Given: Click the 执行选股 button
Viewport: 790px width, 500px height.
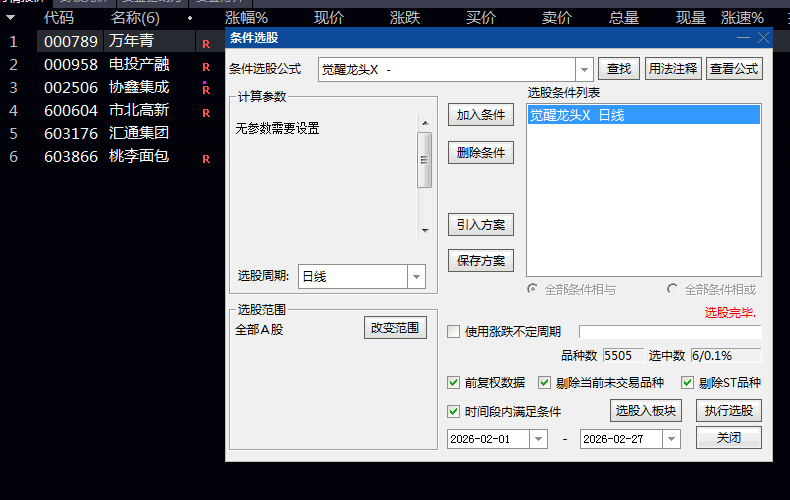Looking at the screenshot, I should tap(729, 411).
